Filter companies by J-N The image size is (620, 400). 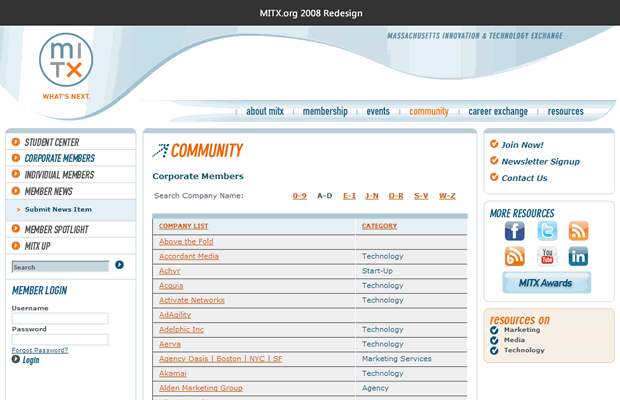tap(372, 196)
